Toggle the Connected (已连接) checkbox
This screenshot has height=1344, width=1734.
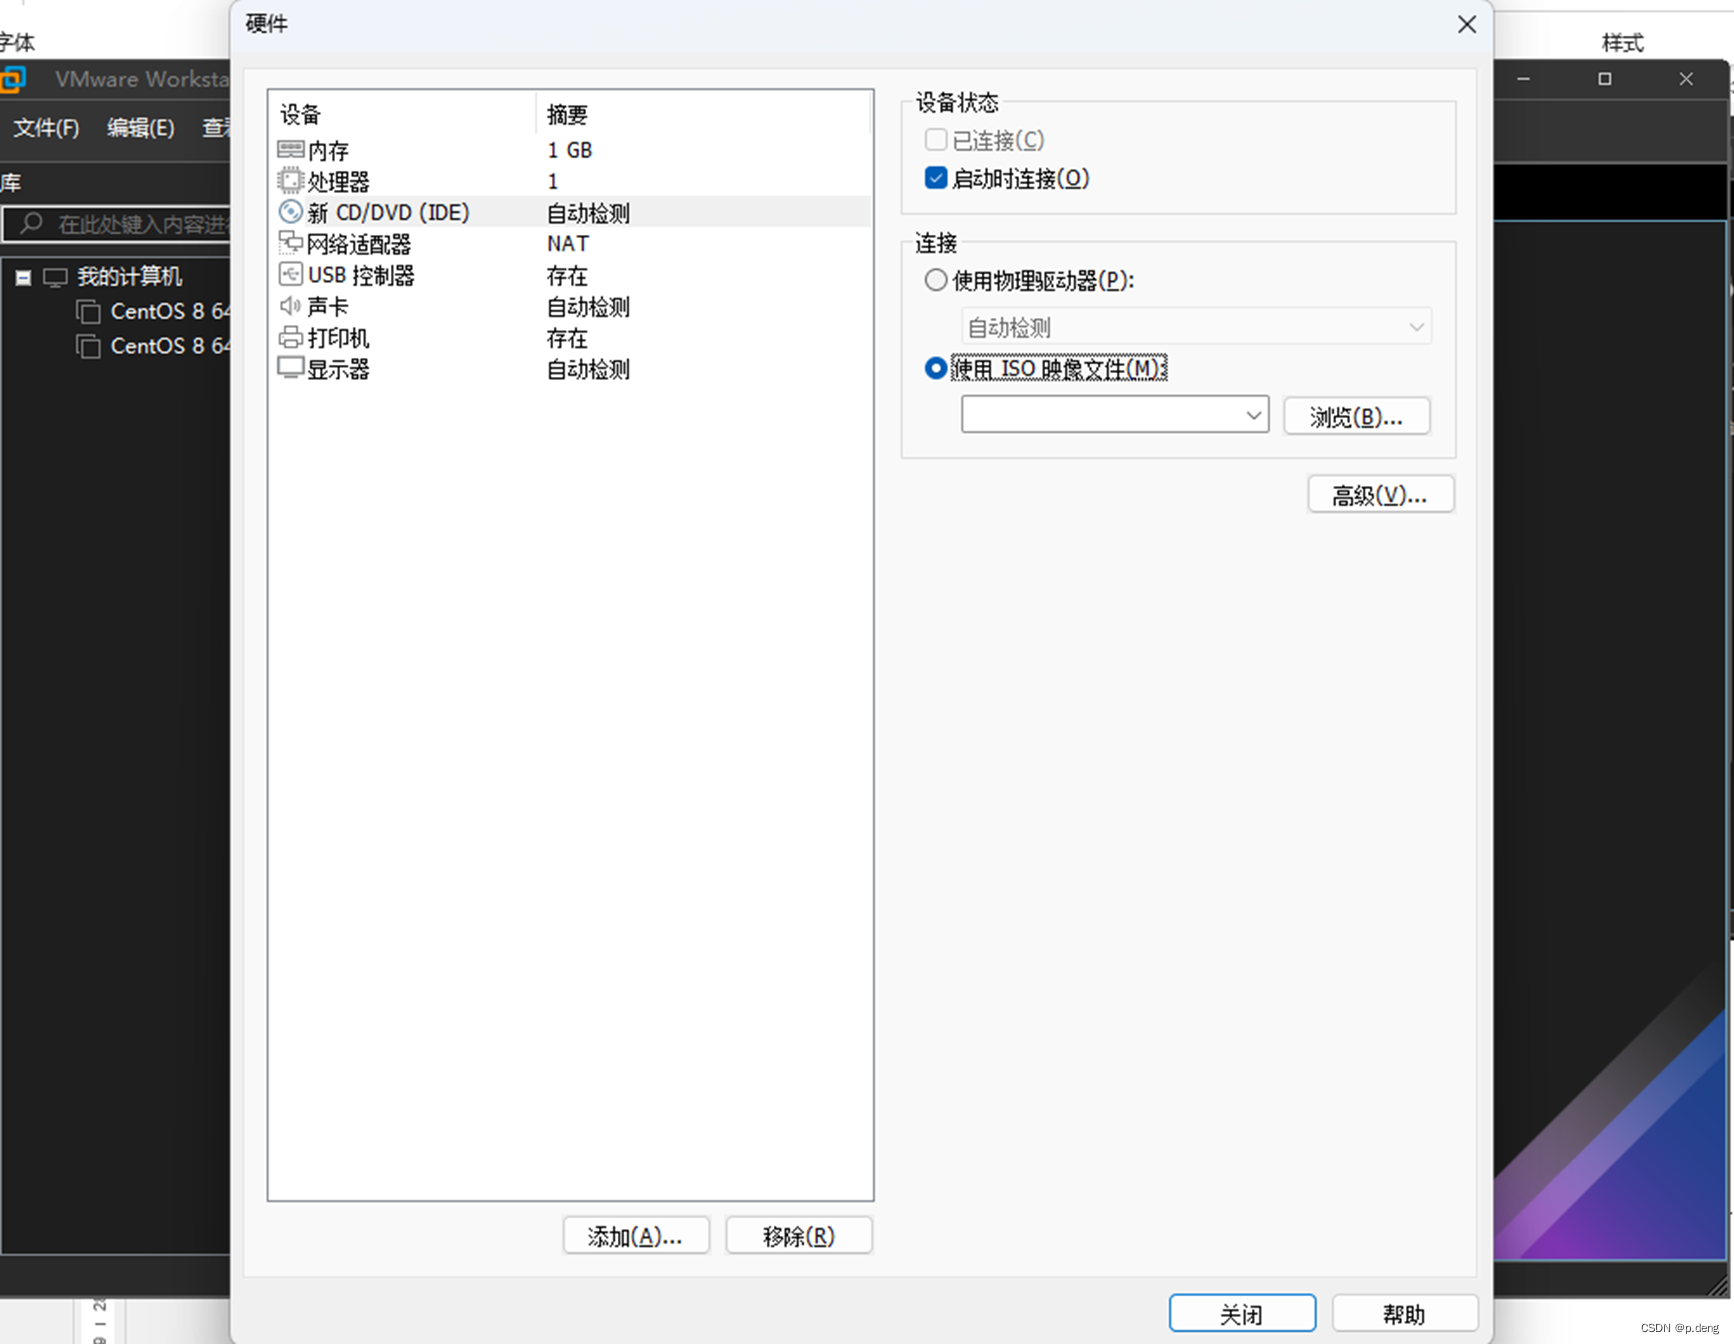coord(936,140)
